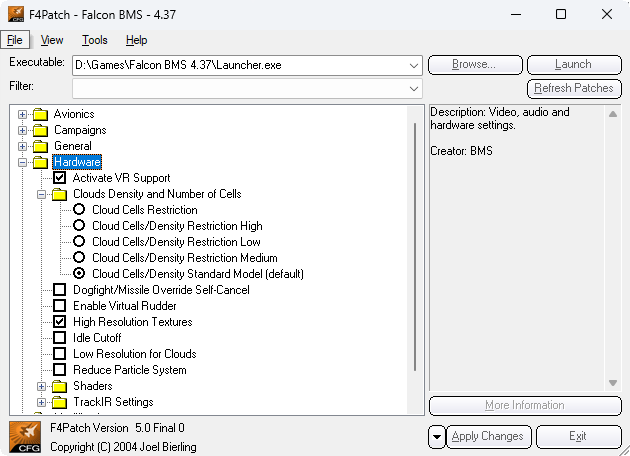Viewport: 630px width, 456px height.
Task: Click the Campaigns folder icon
Action: 40,131
